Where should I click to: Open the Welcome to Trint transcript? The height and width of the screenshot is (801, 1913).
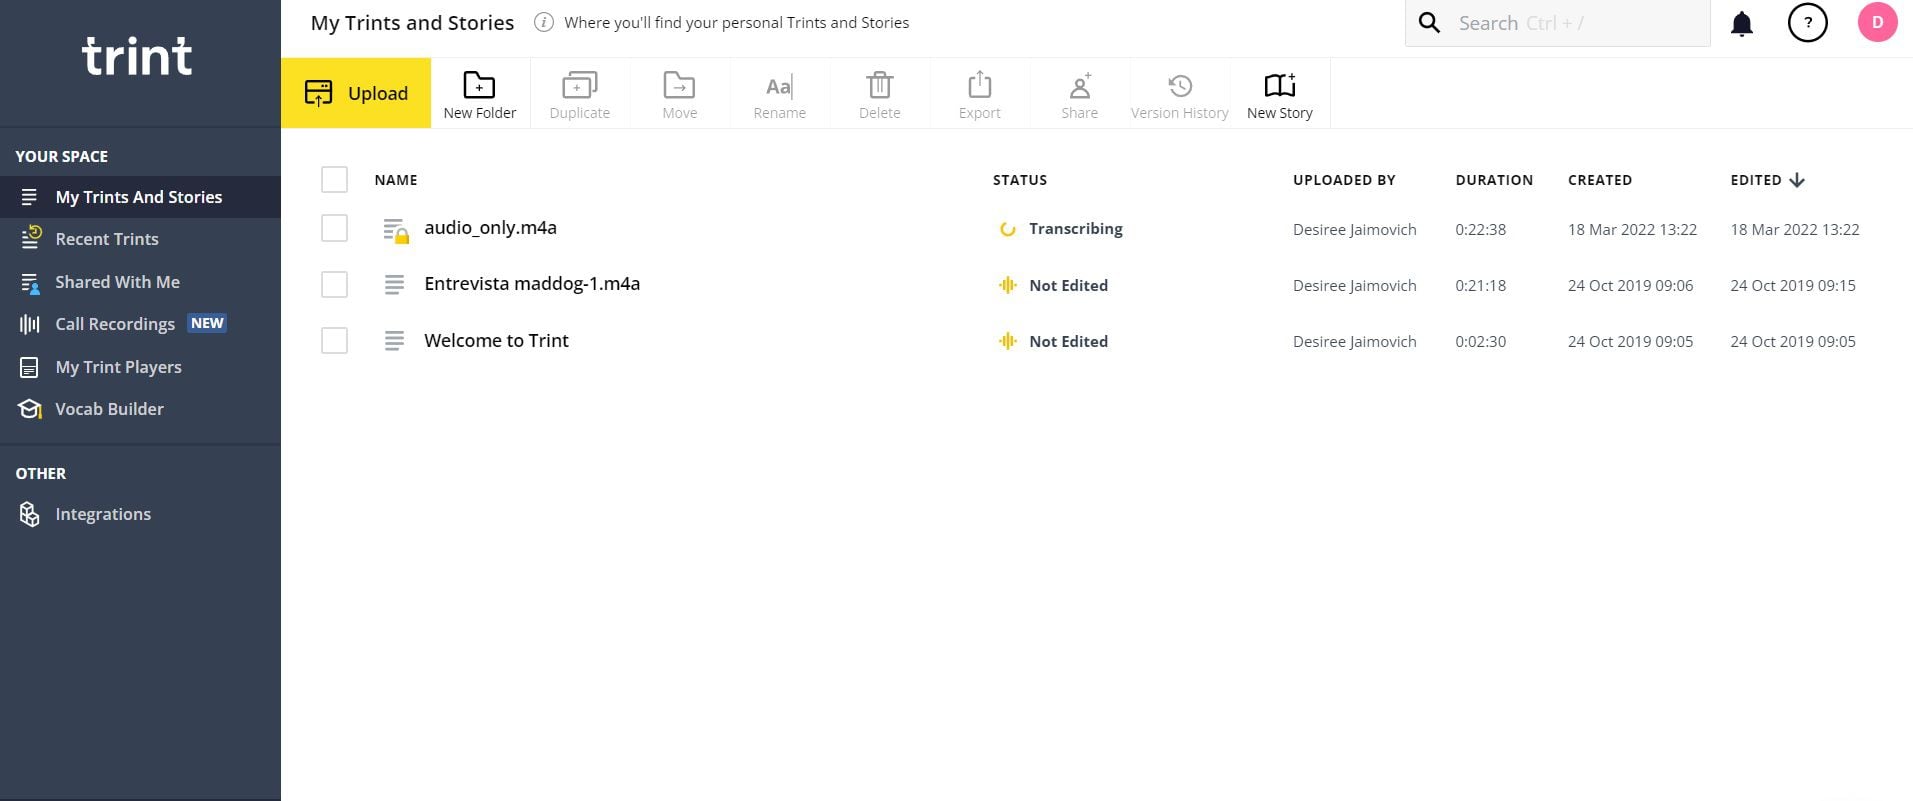click(496, 341)
